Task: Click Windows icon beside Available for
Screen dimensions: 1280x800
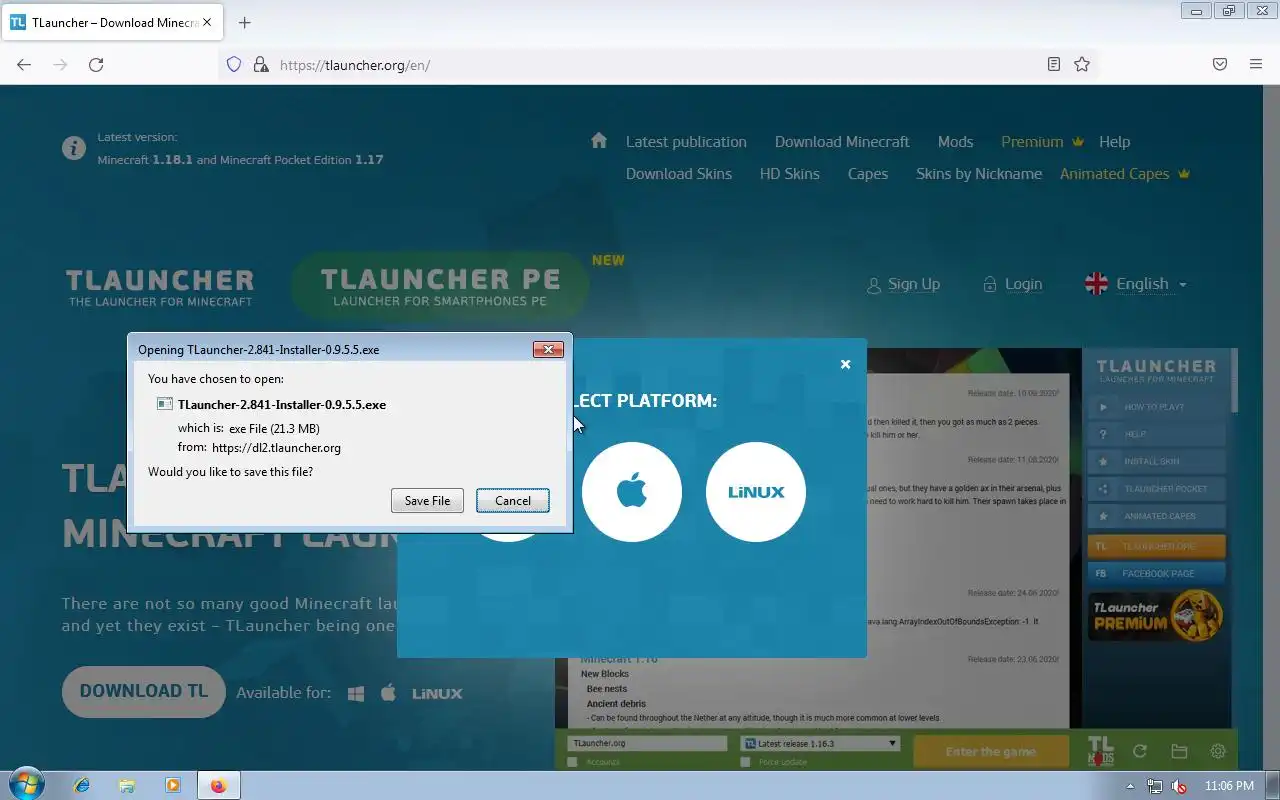Action: click(x=356, y=693)
